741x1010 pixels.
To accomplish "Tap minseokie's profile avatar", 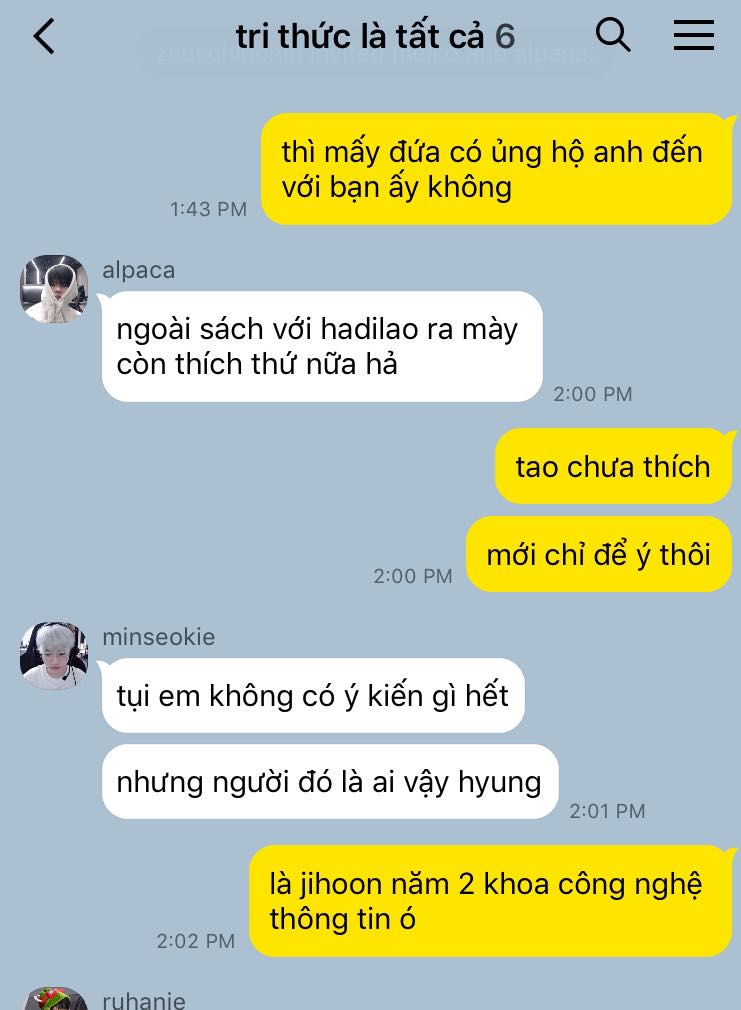I will click(x=54, y=656).
